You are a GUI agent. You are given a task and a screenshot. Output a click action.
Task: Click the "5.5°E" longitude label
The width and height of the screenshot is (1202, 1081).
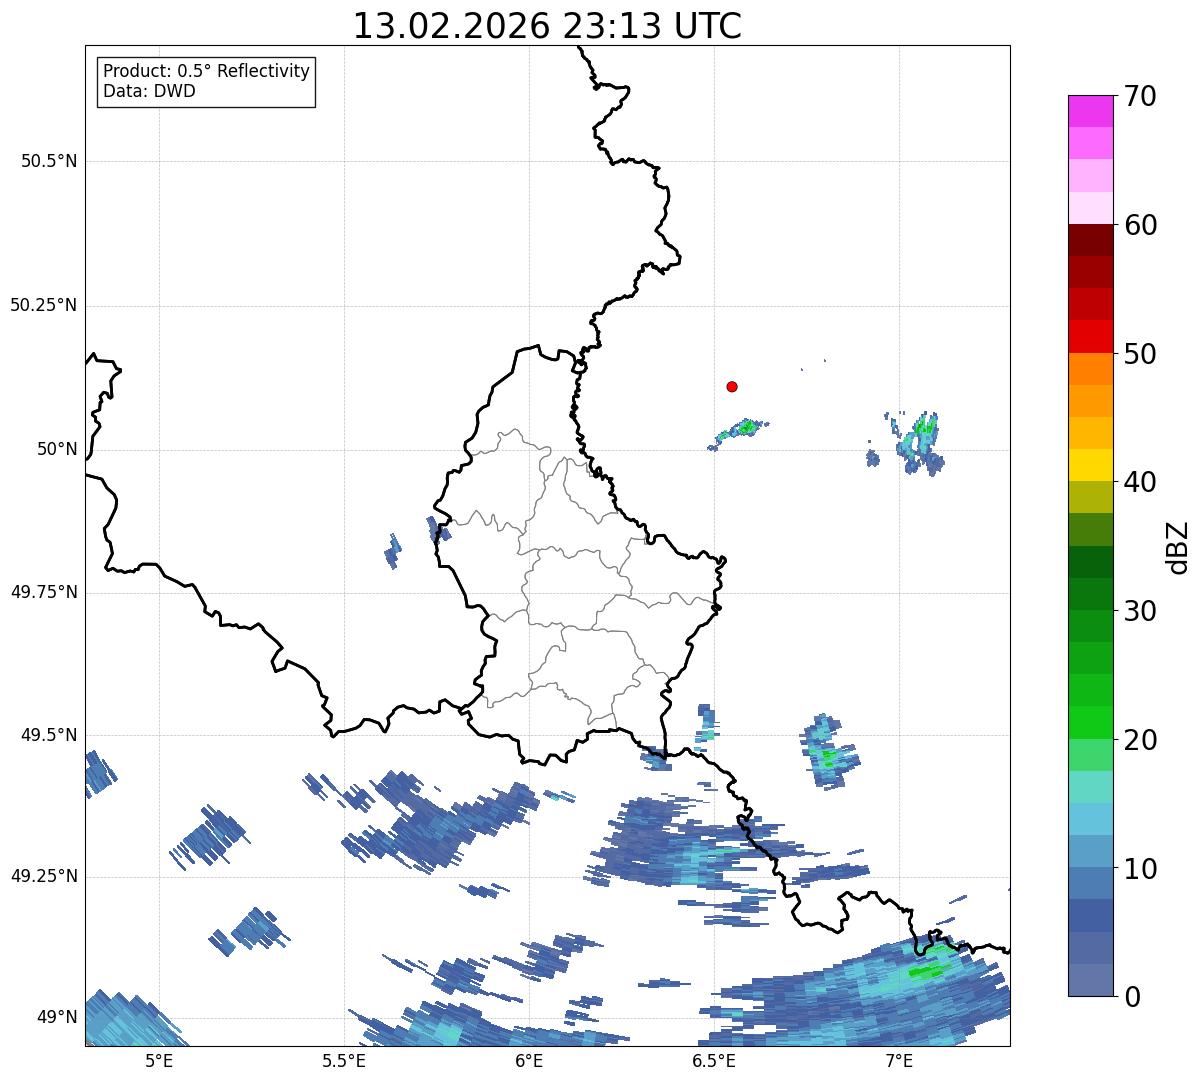pos(344,1061)
